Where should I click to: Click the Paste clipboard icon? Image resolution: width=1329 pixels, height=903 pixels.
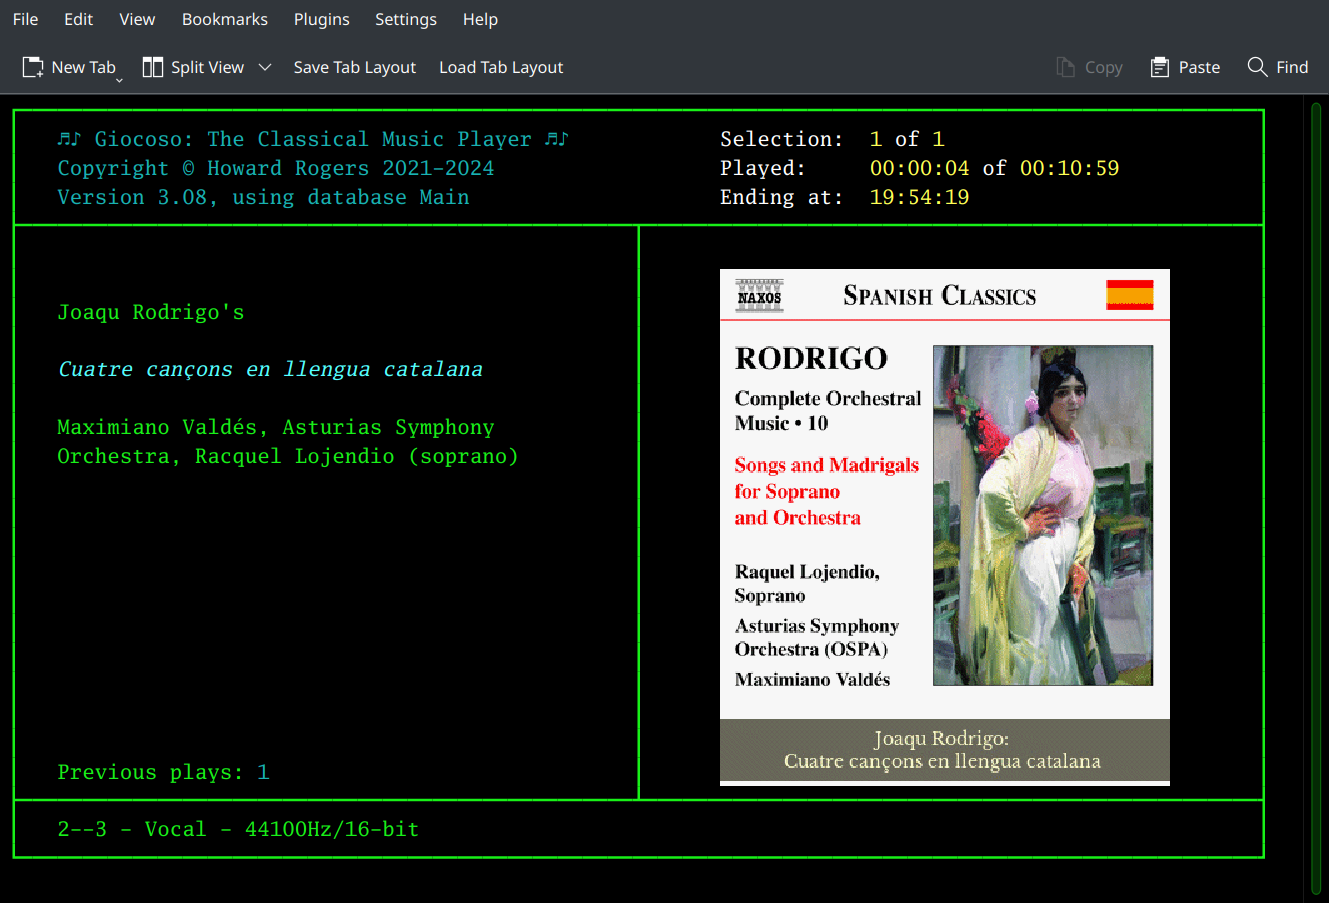[1160, 66]
